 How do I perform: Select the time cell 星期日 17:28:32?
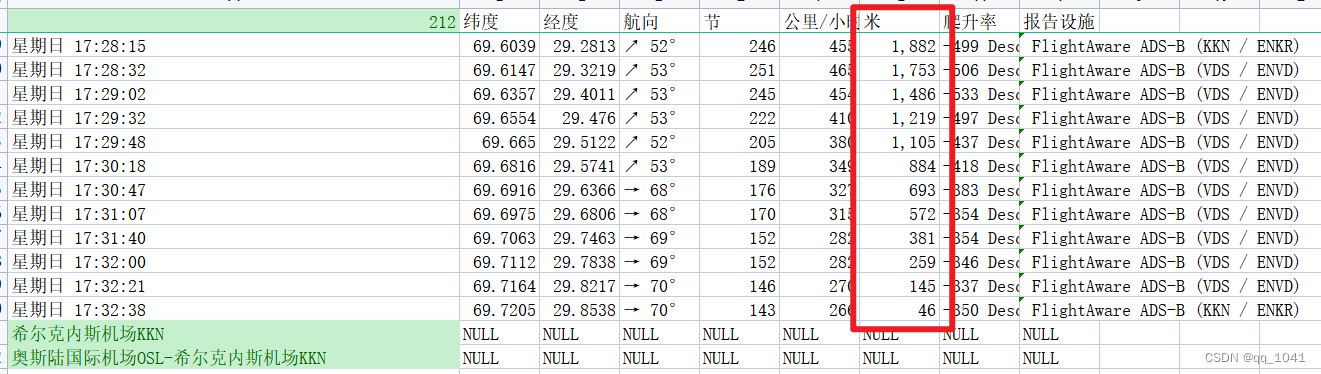234,70
